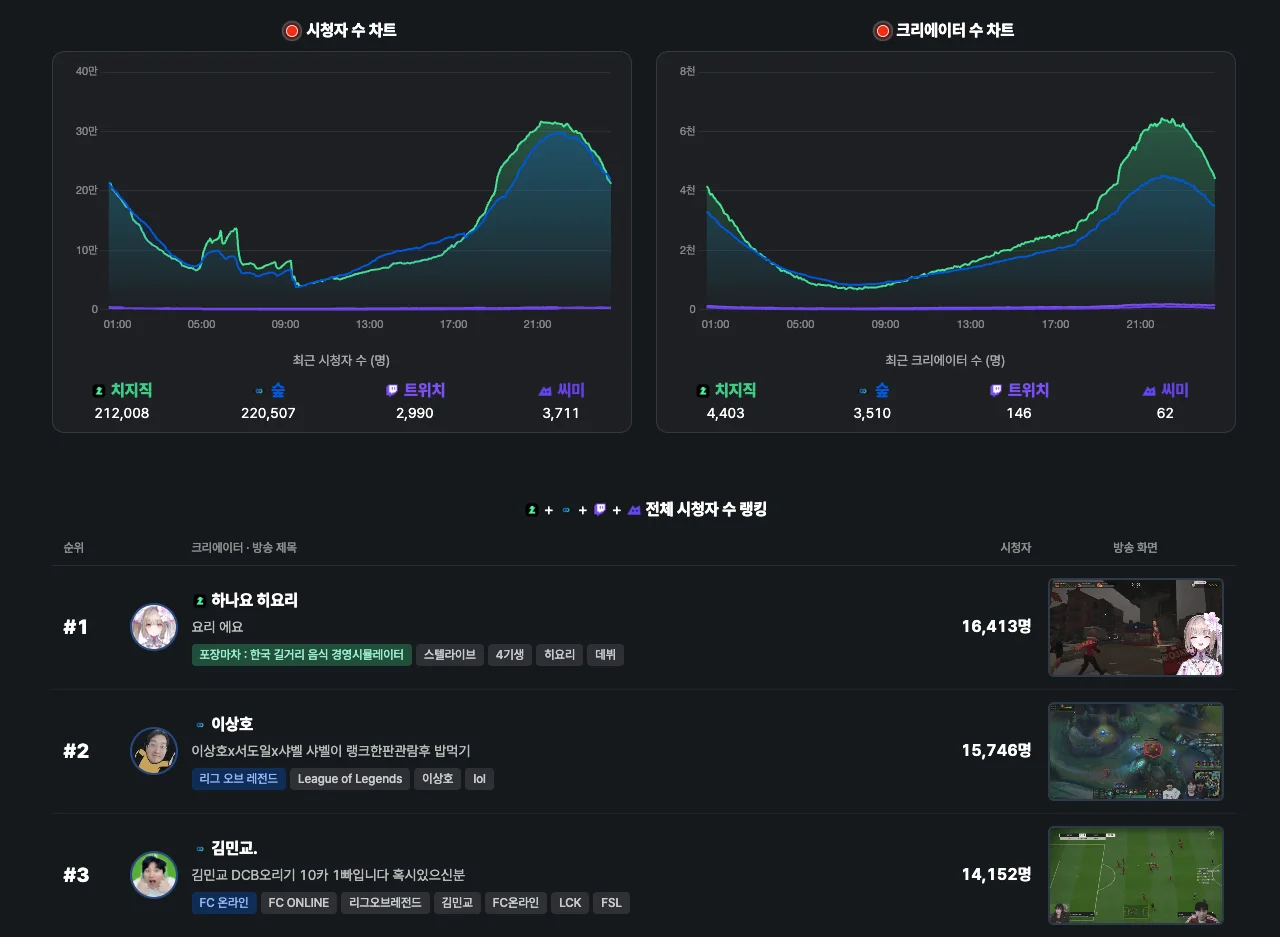
Task: Select the lol tag
Action: pyautogui.click(x=479, y=779)
